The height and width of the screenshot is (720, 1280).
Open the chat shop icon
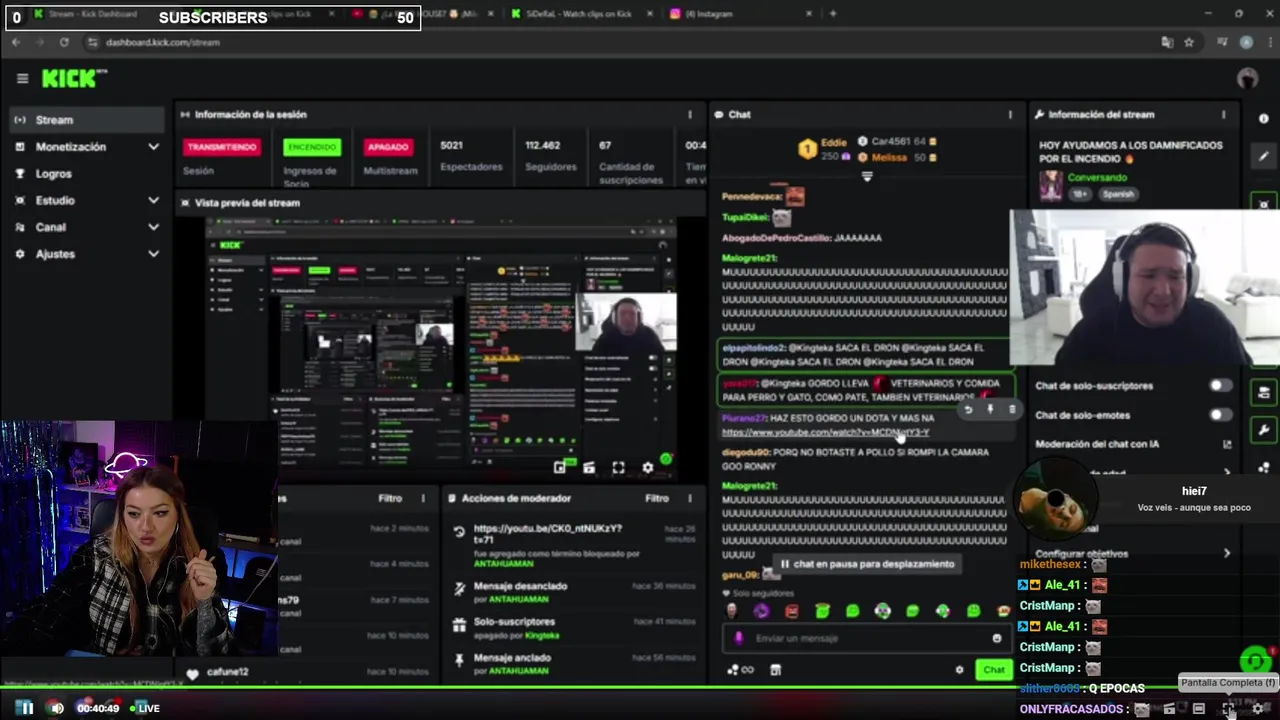click(x=775, y=670)
